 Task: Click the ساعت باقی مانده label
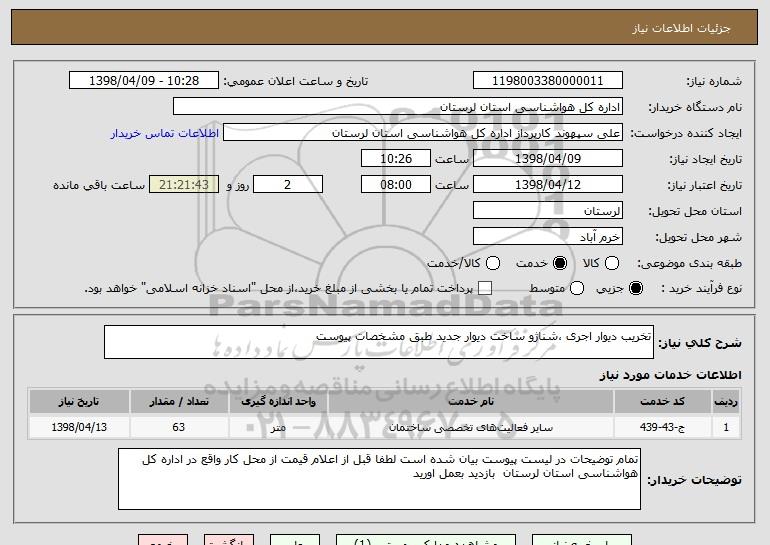pyautogui.click(x=99, y=185)
